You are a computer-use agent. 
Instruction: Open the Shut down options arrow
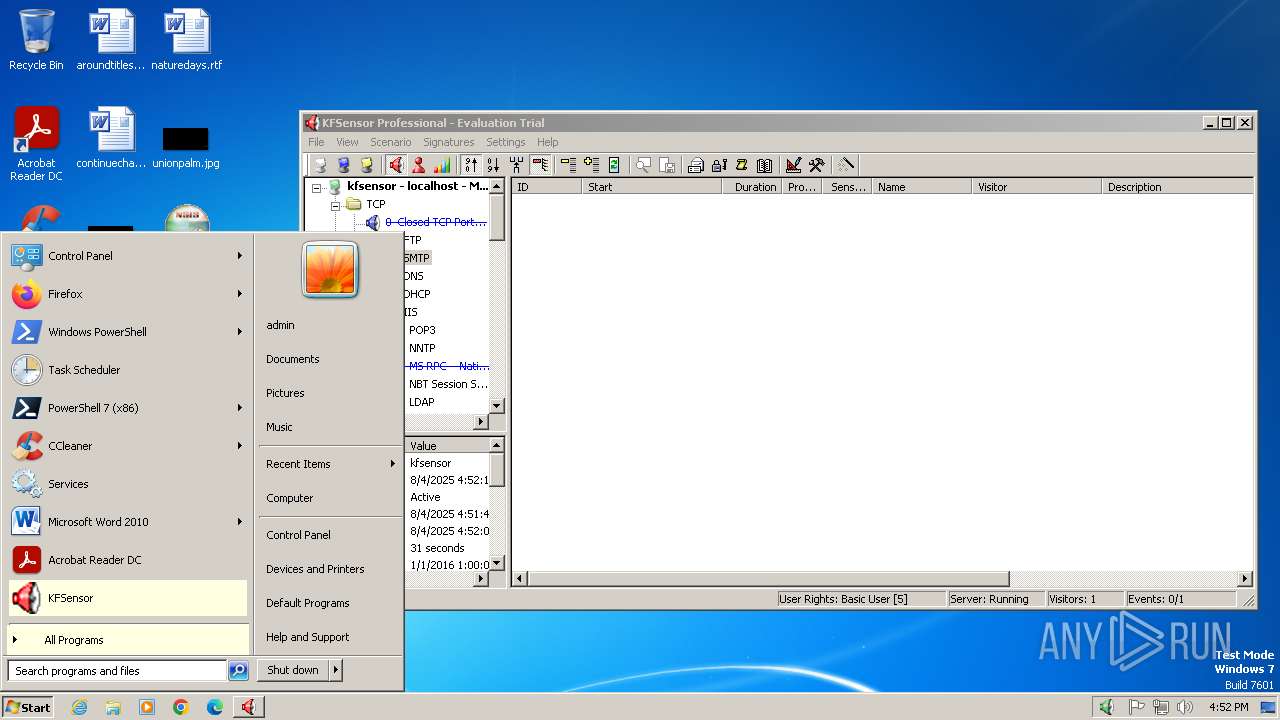(336, 670)
